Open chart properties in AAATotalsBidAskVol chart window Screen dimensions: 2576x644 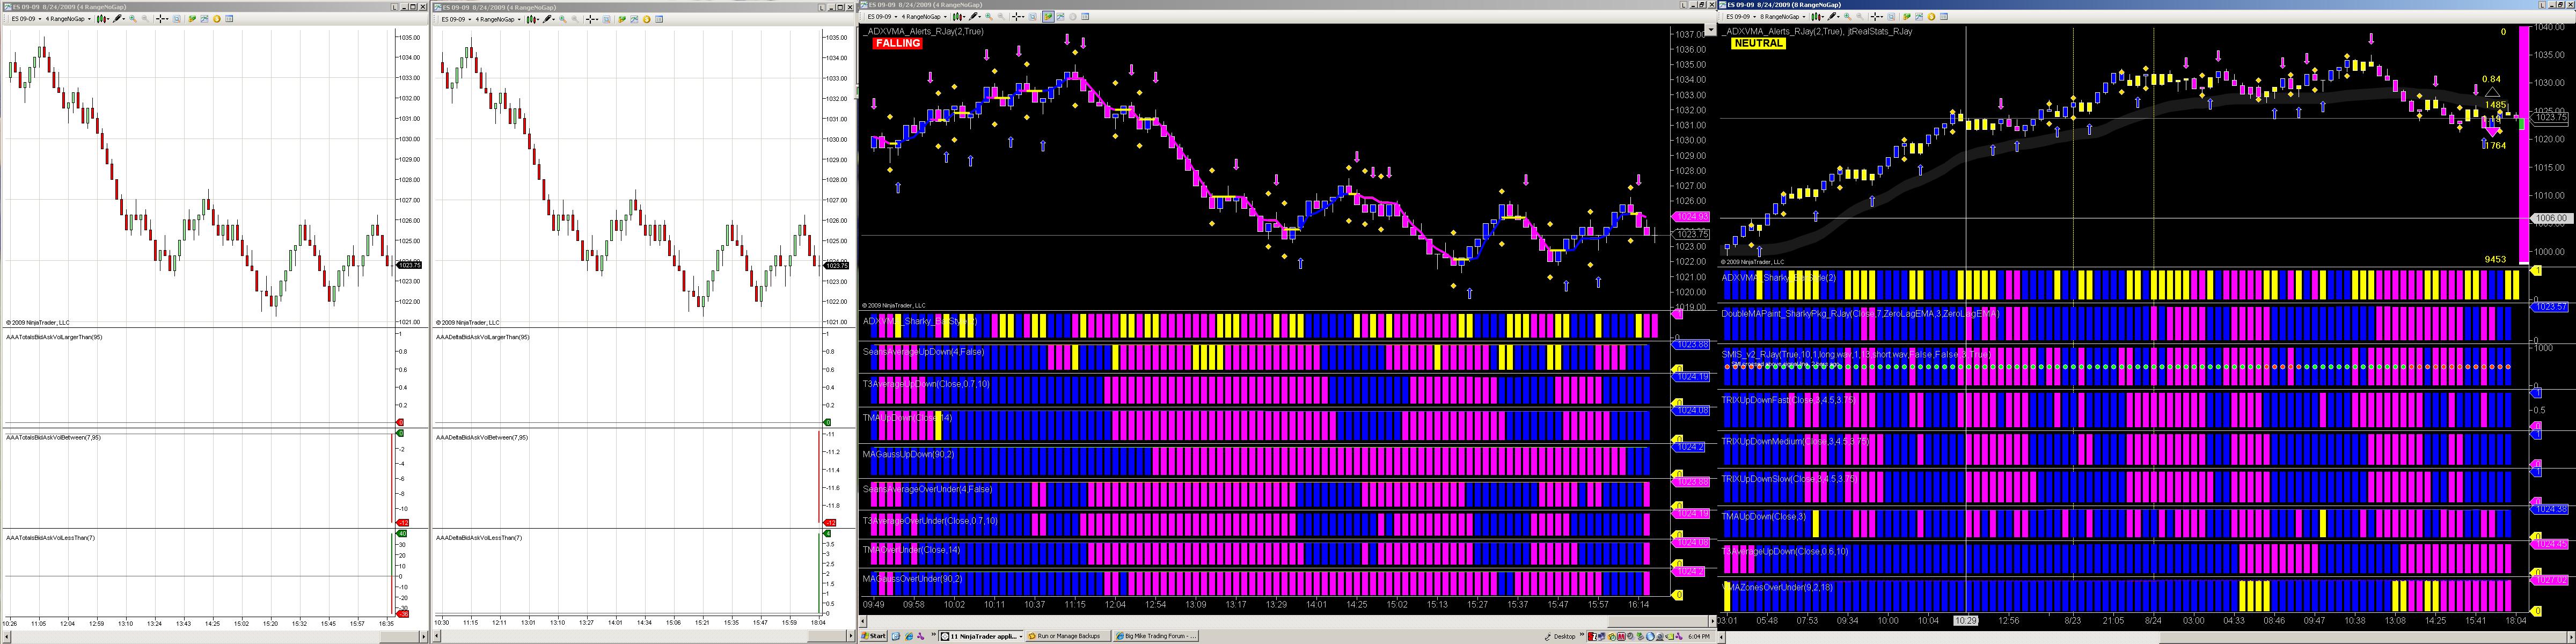tap(229, 19)
